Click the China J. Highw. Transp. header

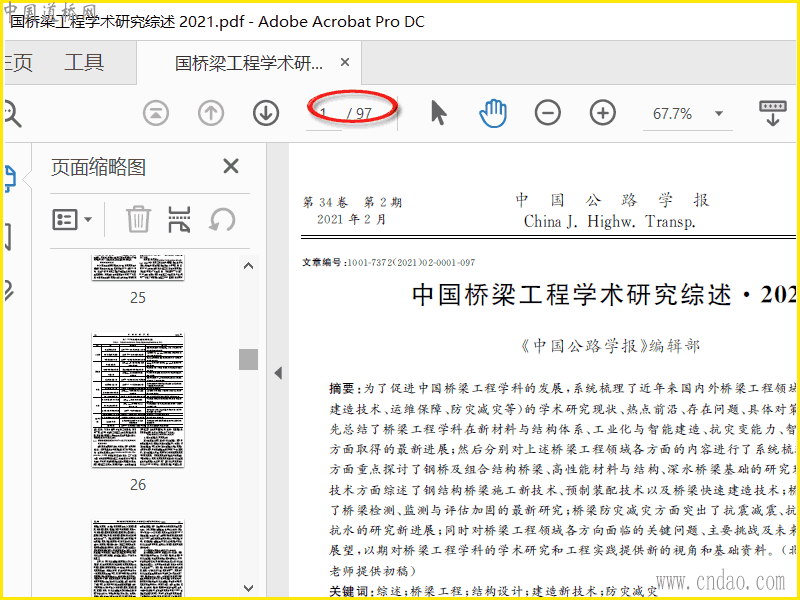click(x=610, y=221)
